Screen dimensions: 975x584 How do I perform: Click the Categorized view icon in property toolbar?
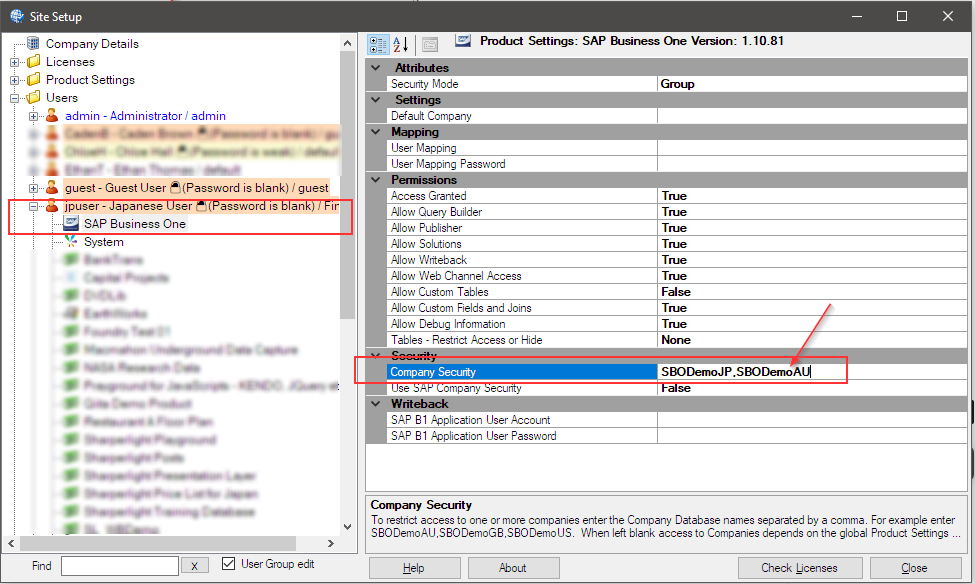(x=378, y=44)
